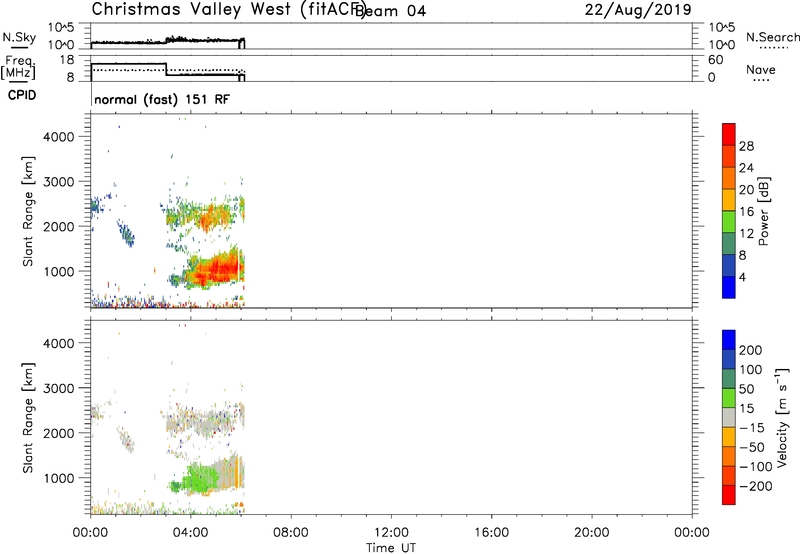This screenshot has height=554, width=800.
Task: Click the 'CPID' row label
Action: (22, 95)
